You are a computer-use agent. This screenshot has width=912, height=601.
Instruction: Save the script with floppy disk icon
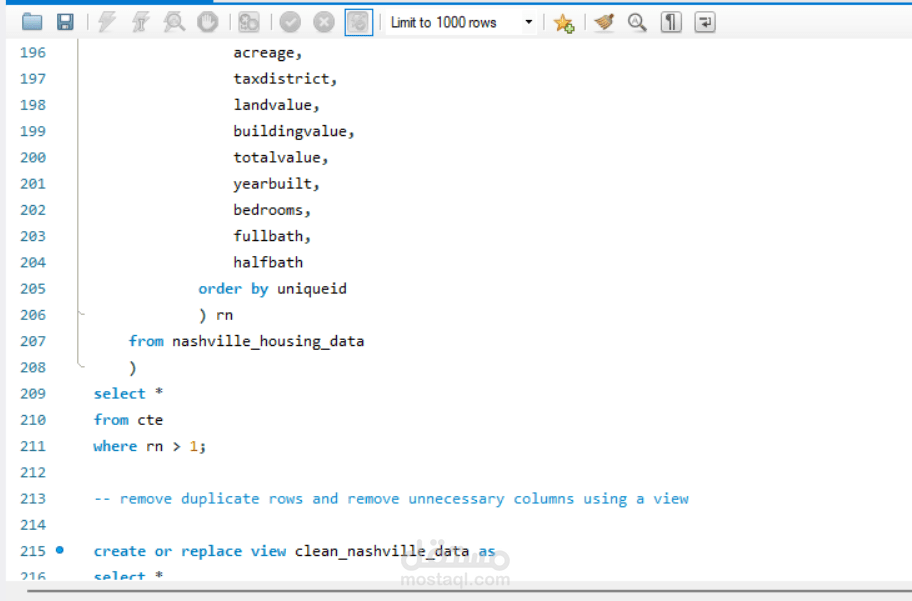65,23
